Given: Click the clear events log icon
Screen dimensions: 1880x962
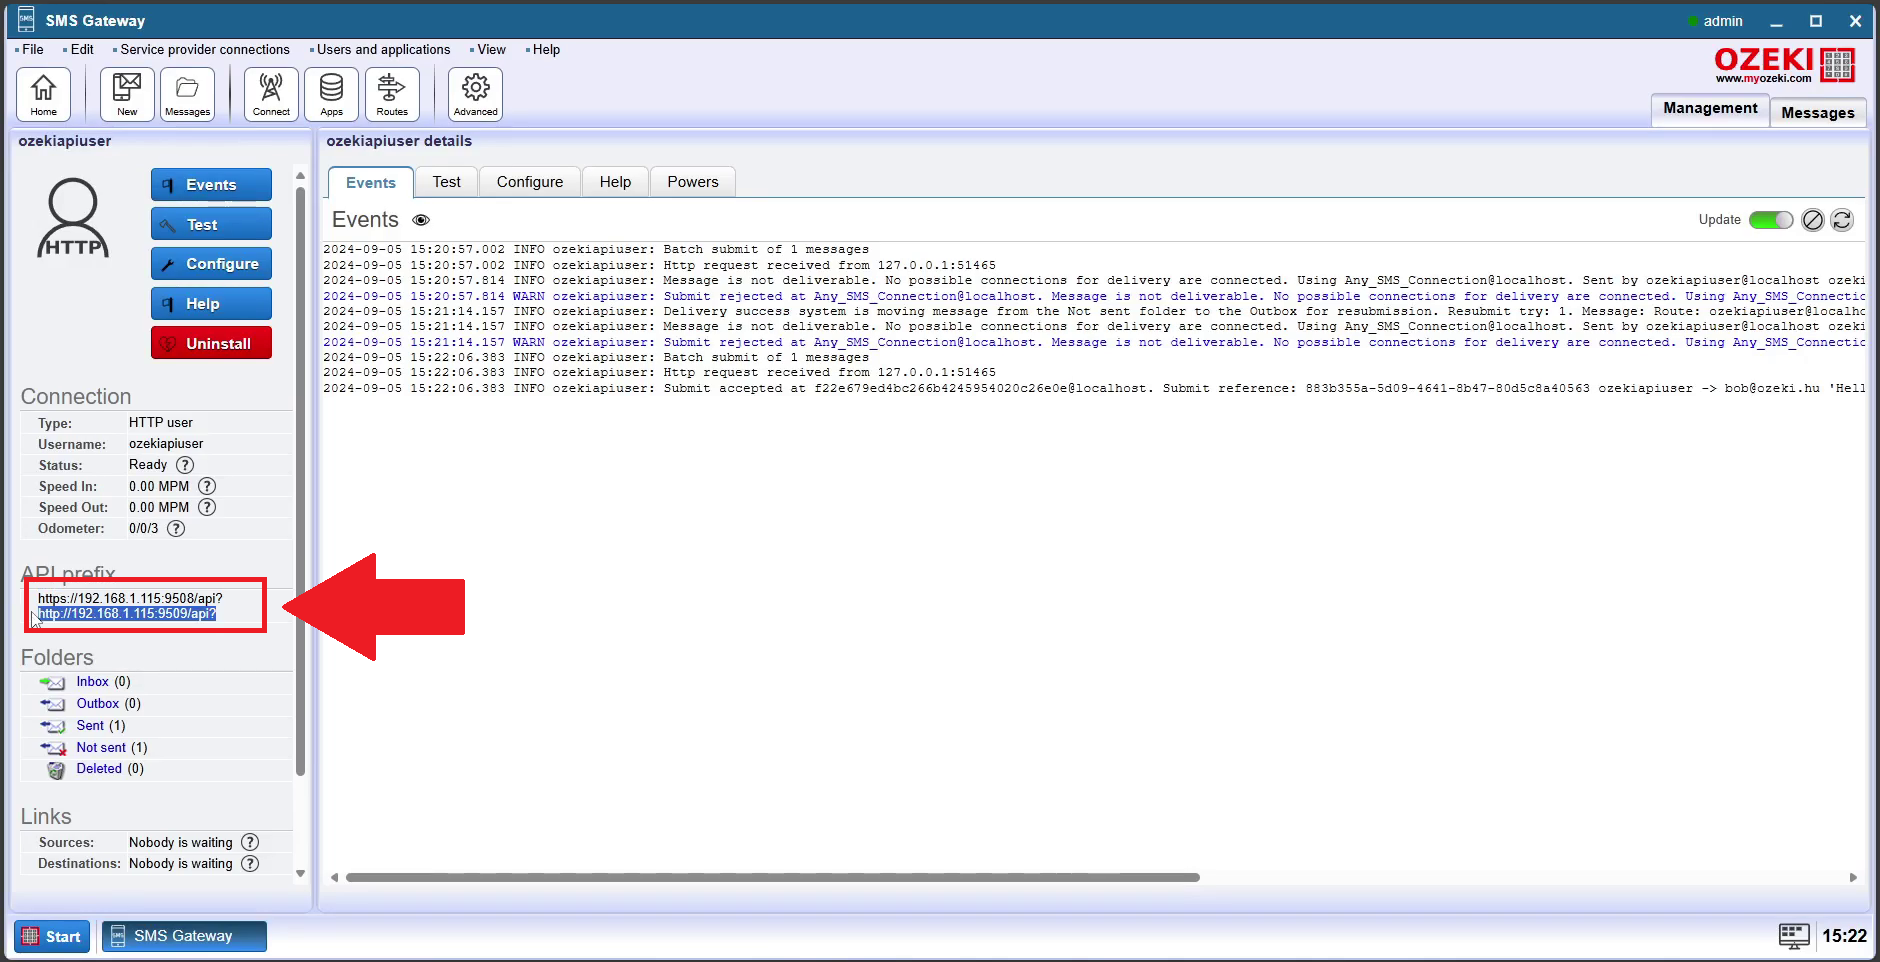Looking at the screenshot, I should point(1813,220).
